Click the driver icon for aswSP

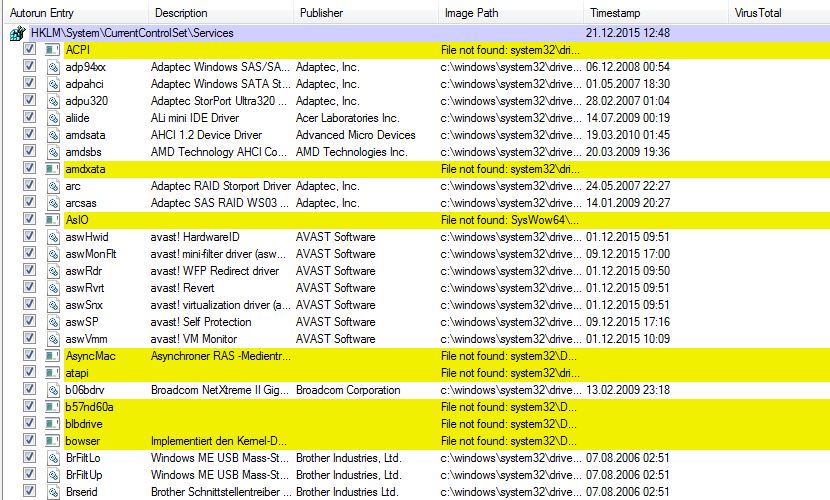coord(52,322)
